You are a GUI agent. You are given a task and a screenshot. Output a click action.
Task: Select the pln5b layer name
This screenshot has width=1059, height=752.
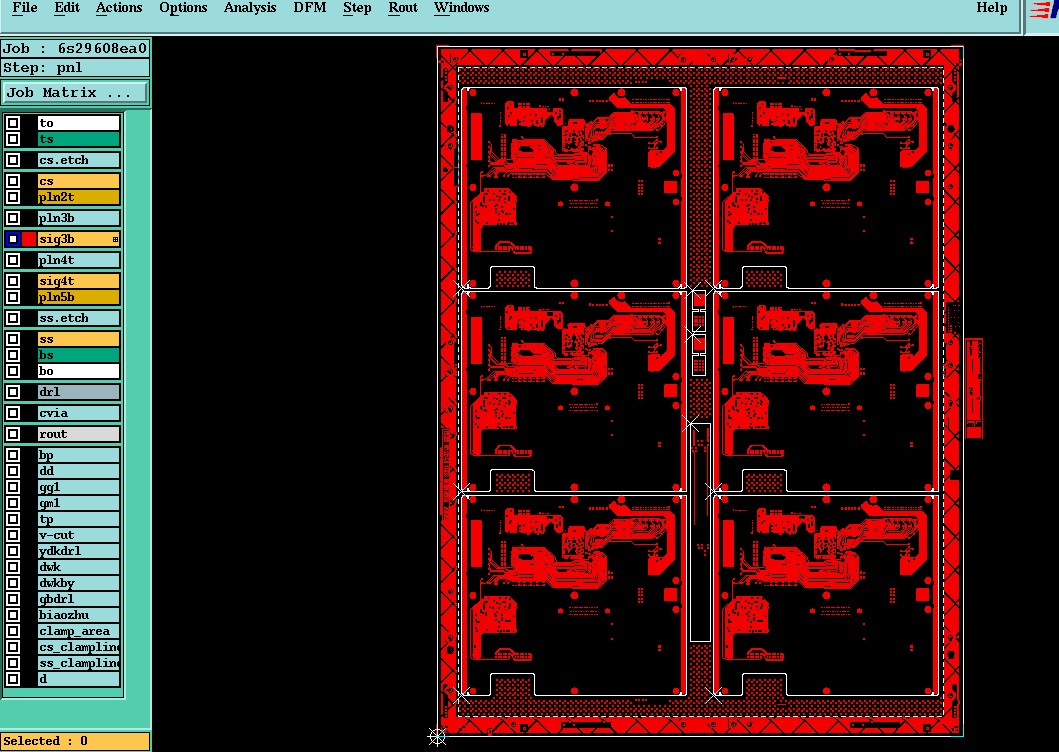pos(79,297)
